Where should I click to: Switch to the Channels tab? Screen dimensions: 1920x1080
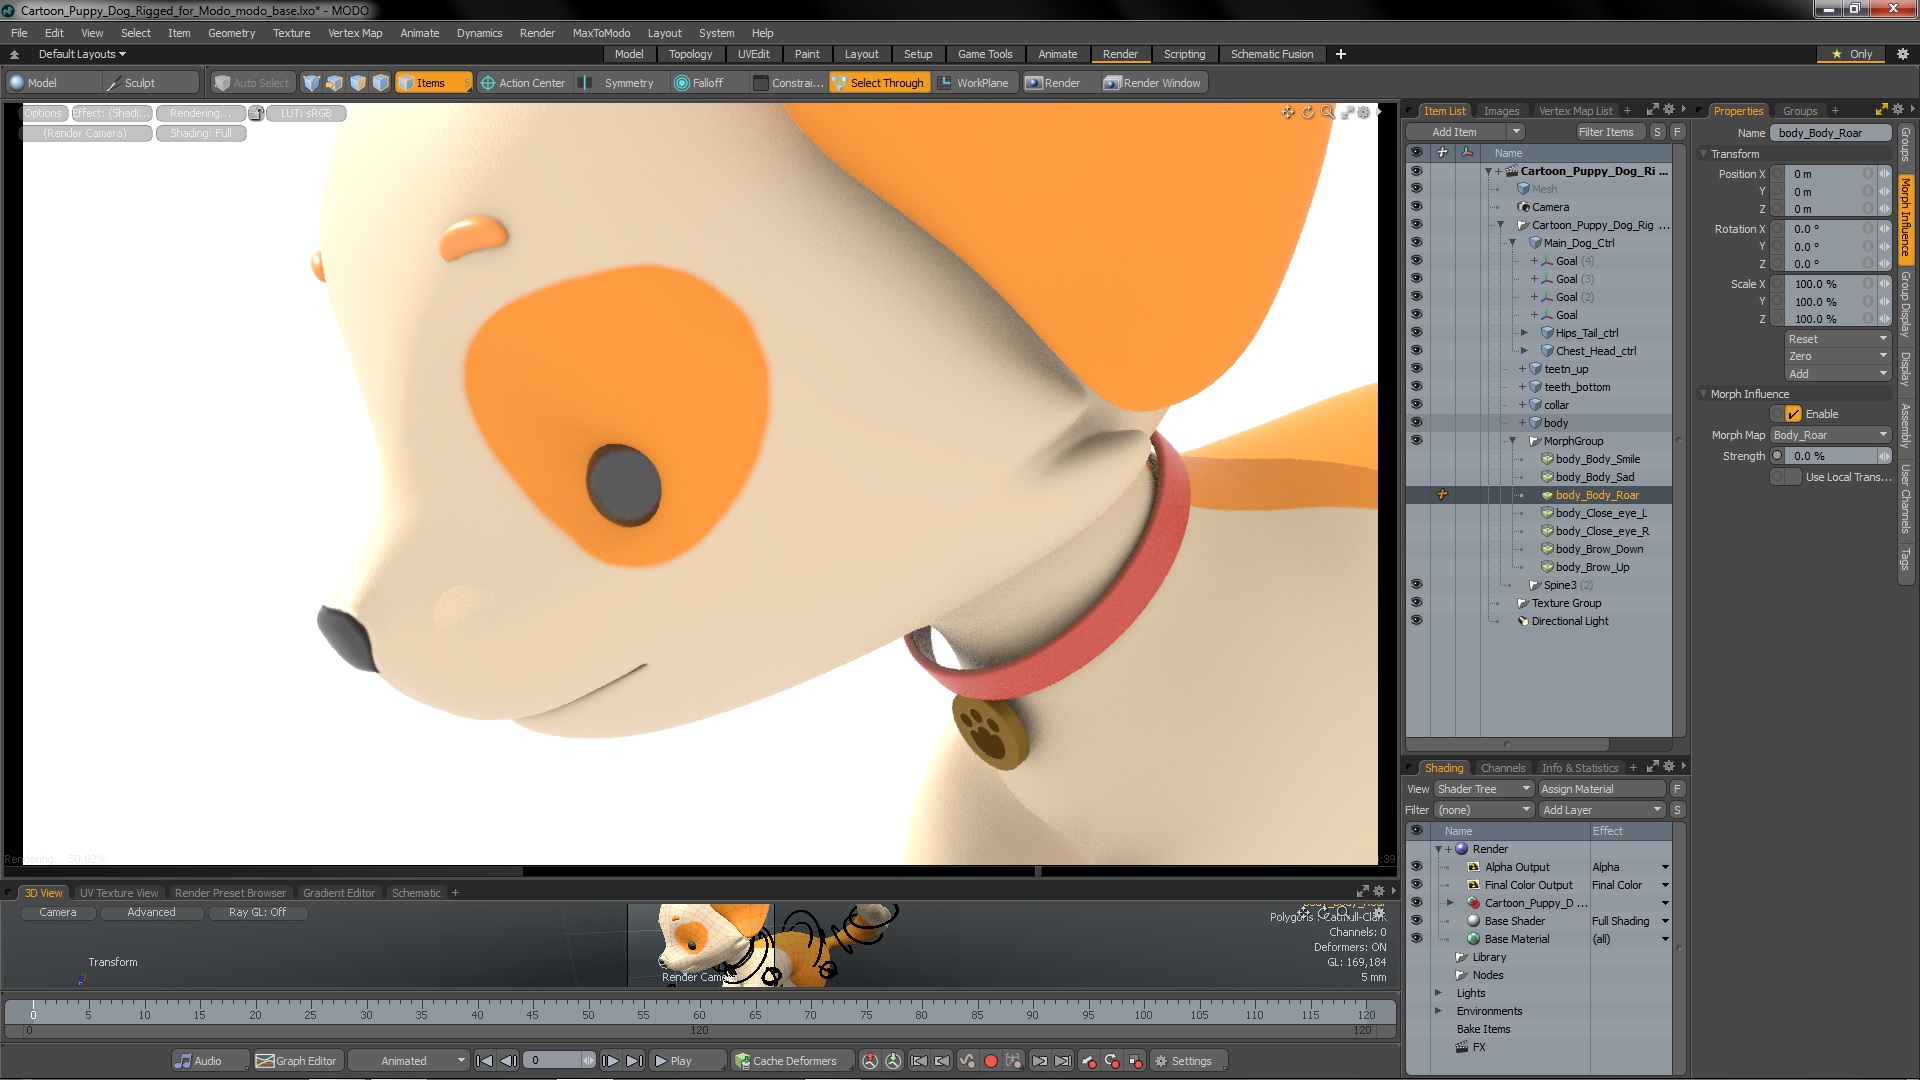click(x=1502, y=768)
